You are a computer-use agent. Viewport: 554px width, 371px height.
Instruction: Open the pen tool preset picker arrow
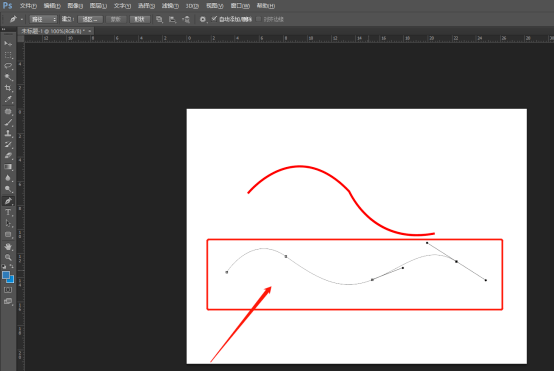(22, 19)
